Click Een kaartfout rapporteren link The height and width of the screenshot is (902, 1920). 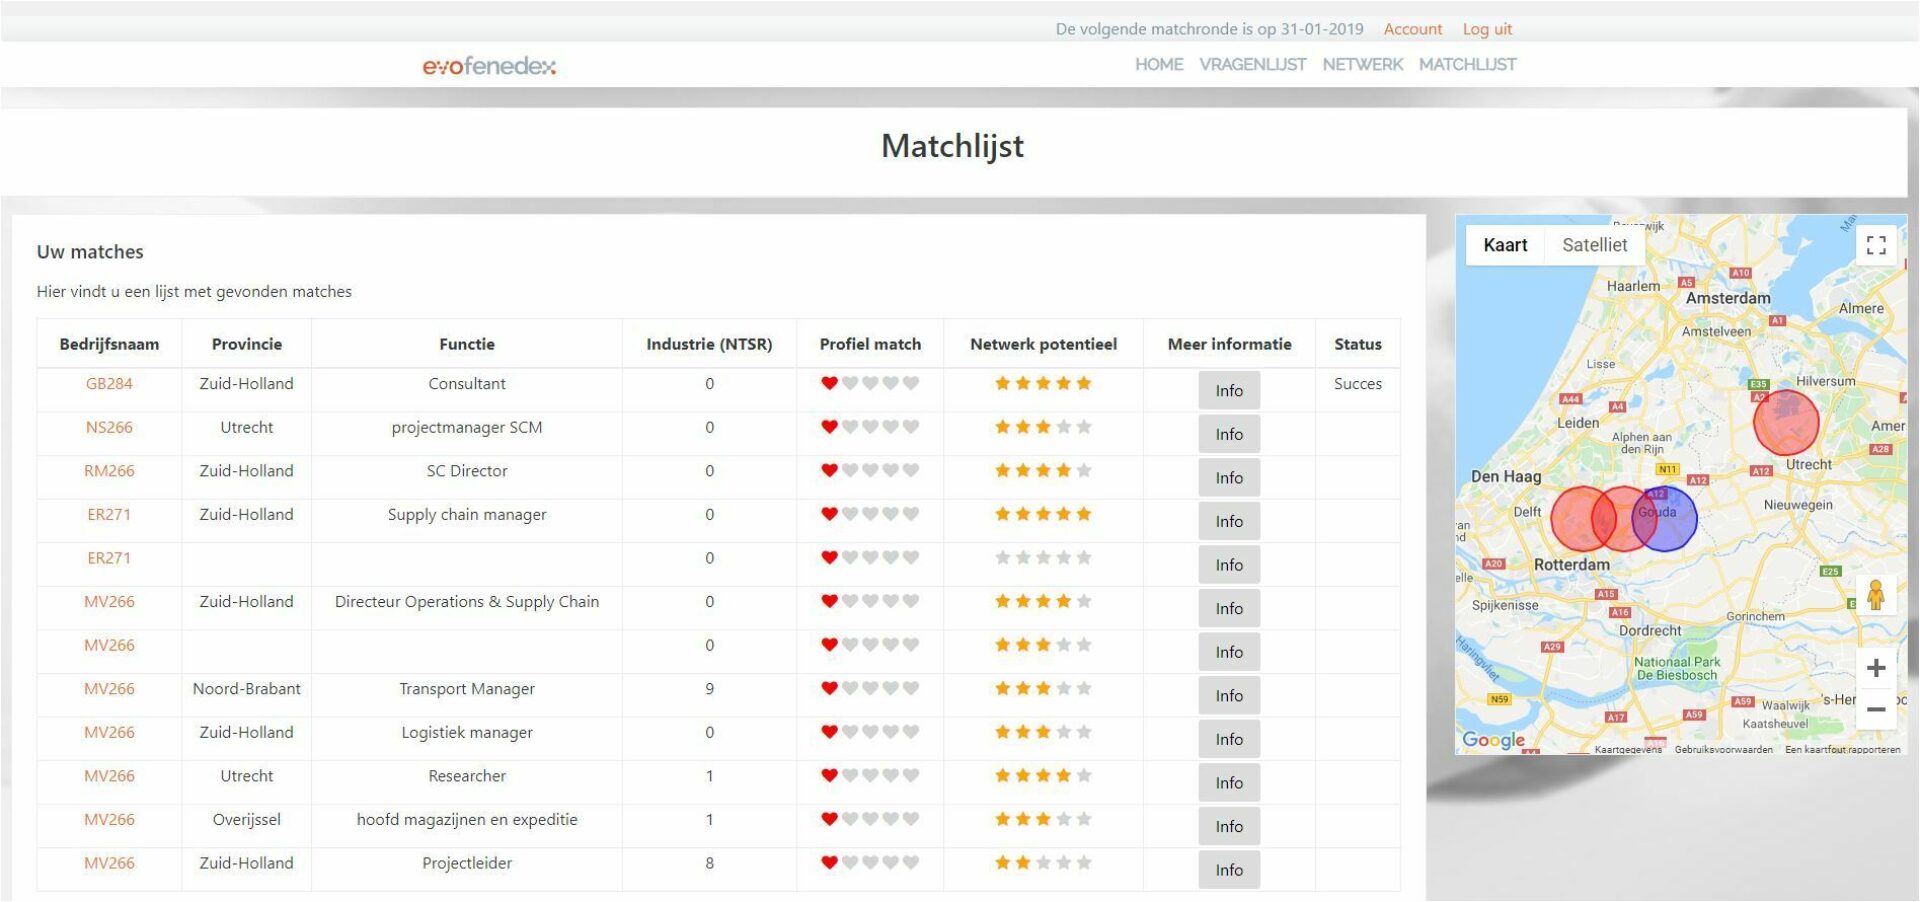click(x=1843, y=748)
